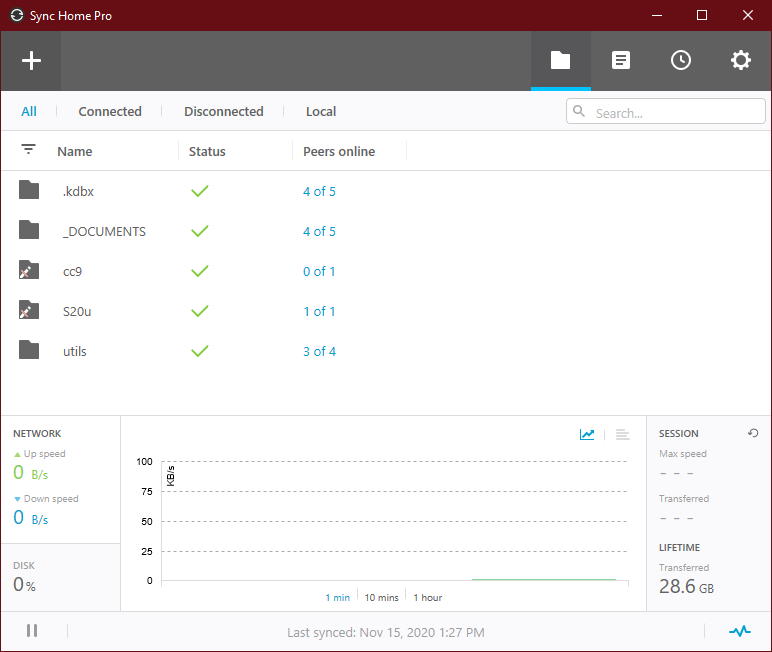Select the Connected filter tab
The width and height of the screenshot is (772, 652).
point(110,112)
